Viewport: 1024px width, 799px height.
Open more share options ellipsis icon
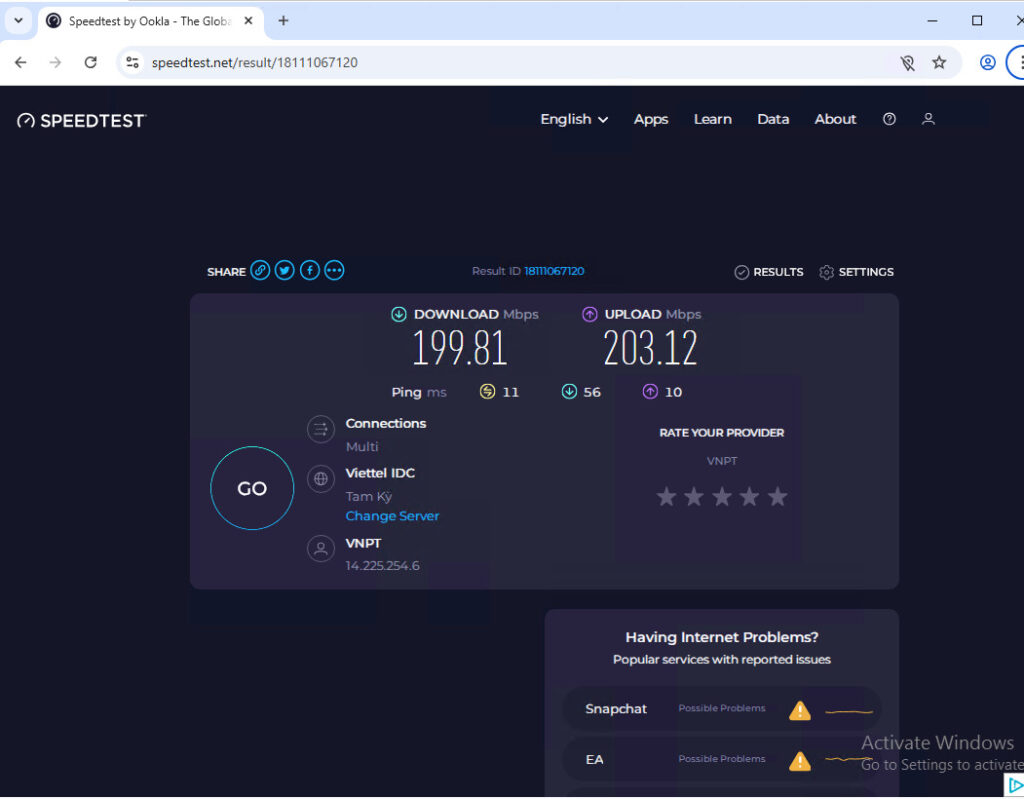coord(334,270)
